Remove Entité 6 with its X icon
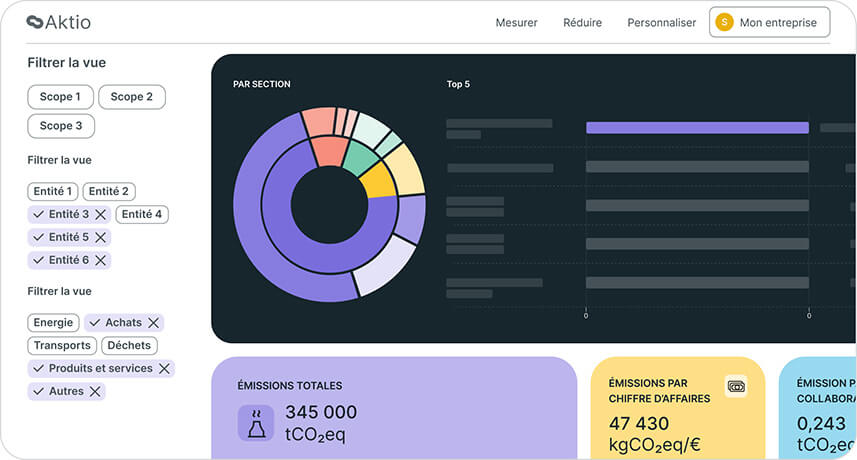This screenshot has width=857, height=460. coord(101,261)
